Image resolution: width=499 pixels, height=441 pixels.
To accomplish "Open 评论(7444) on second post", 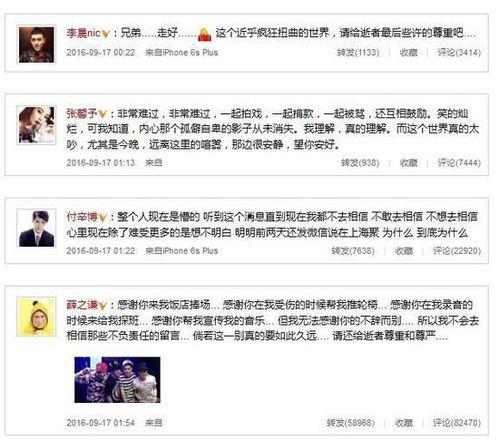I will (459, 163).
